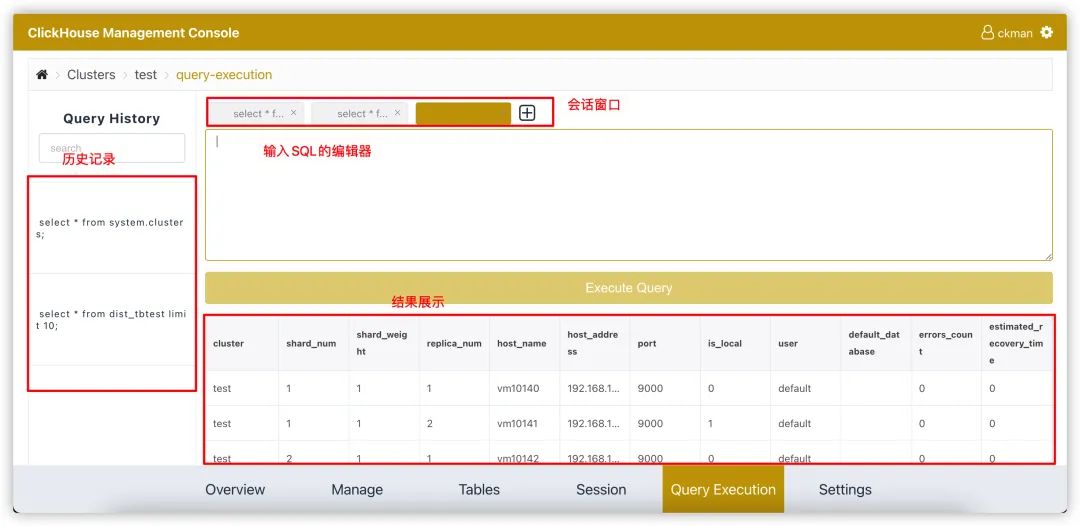Click the Query History heading
The image size is (1080, 526).
(x=112, y=118)
